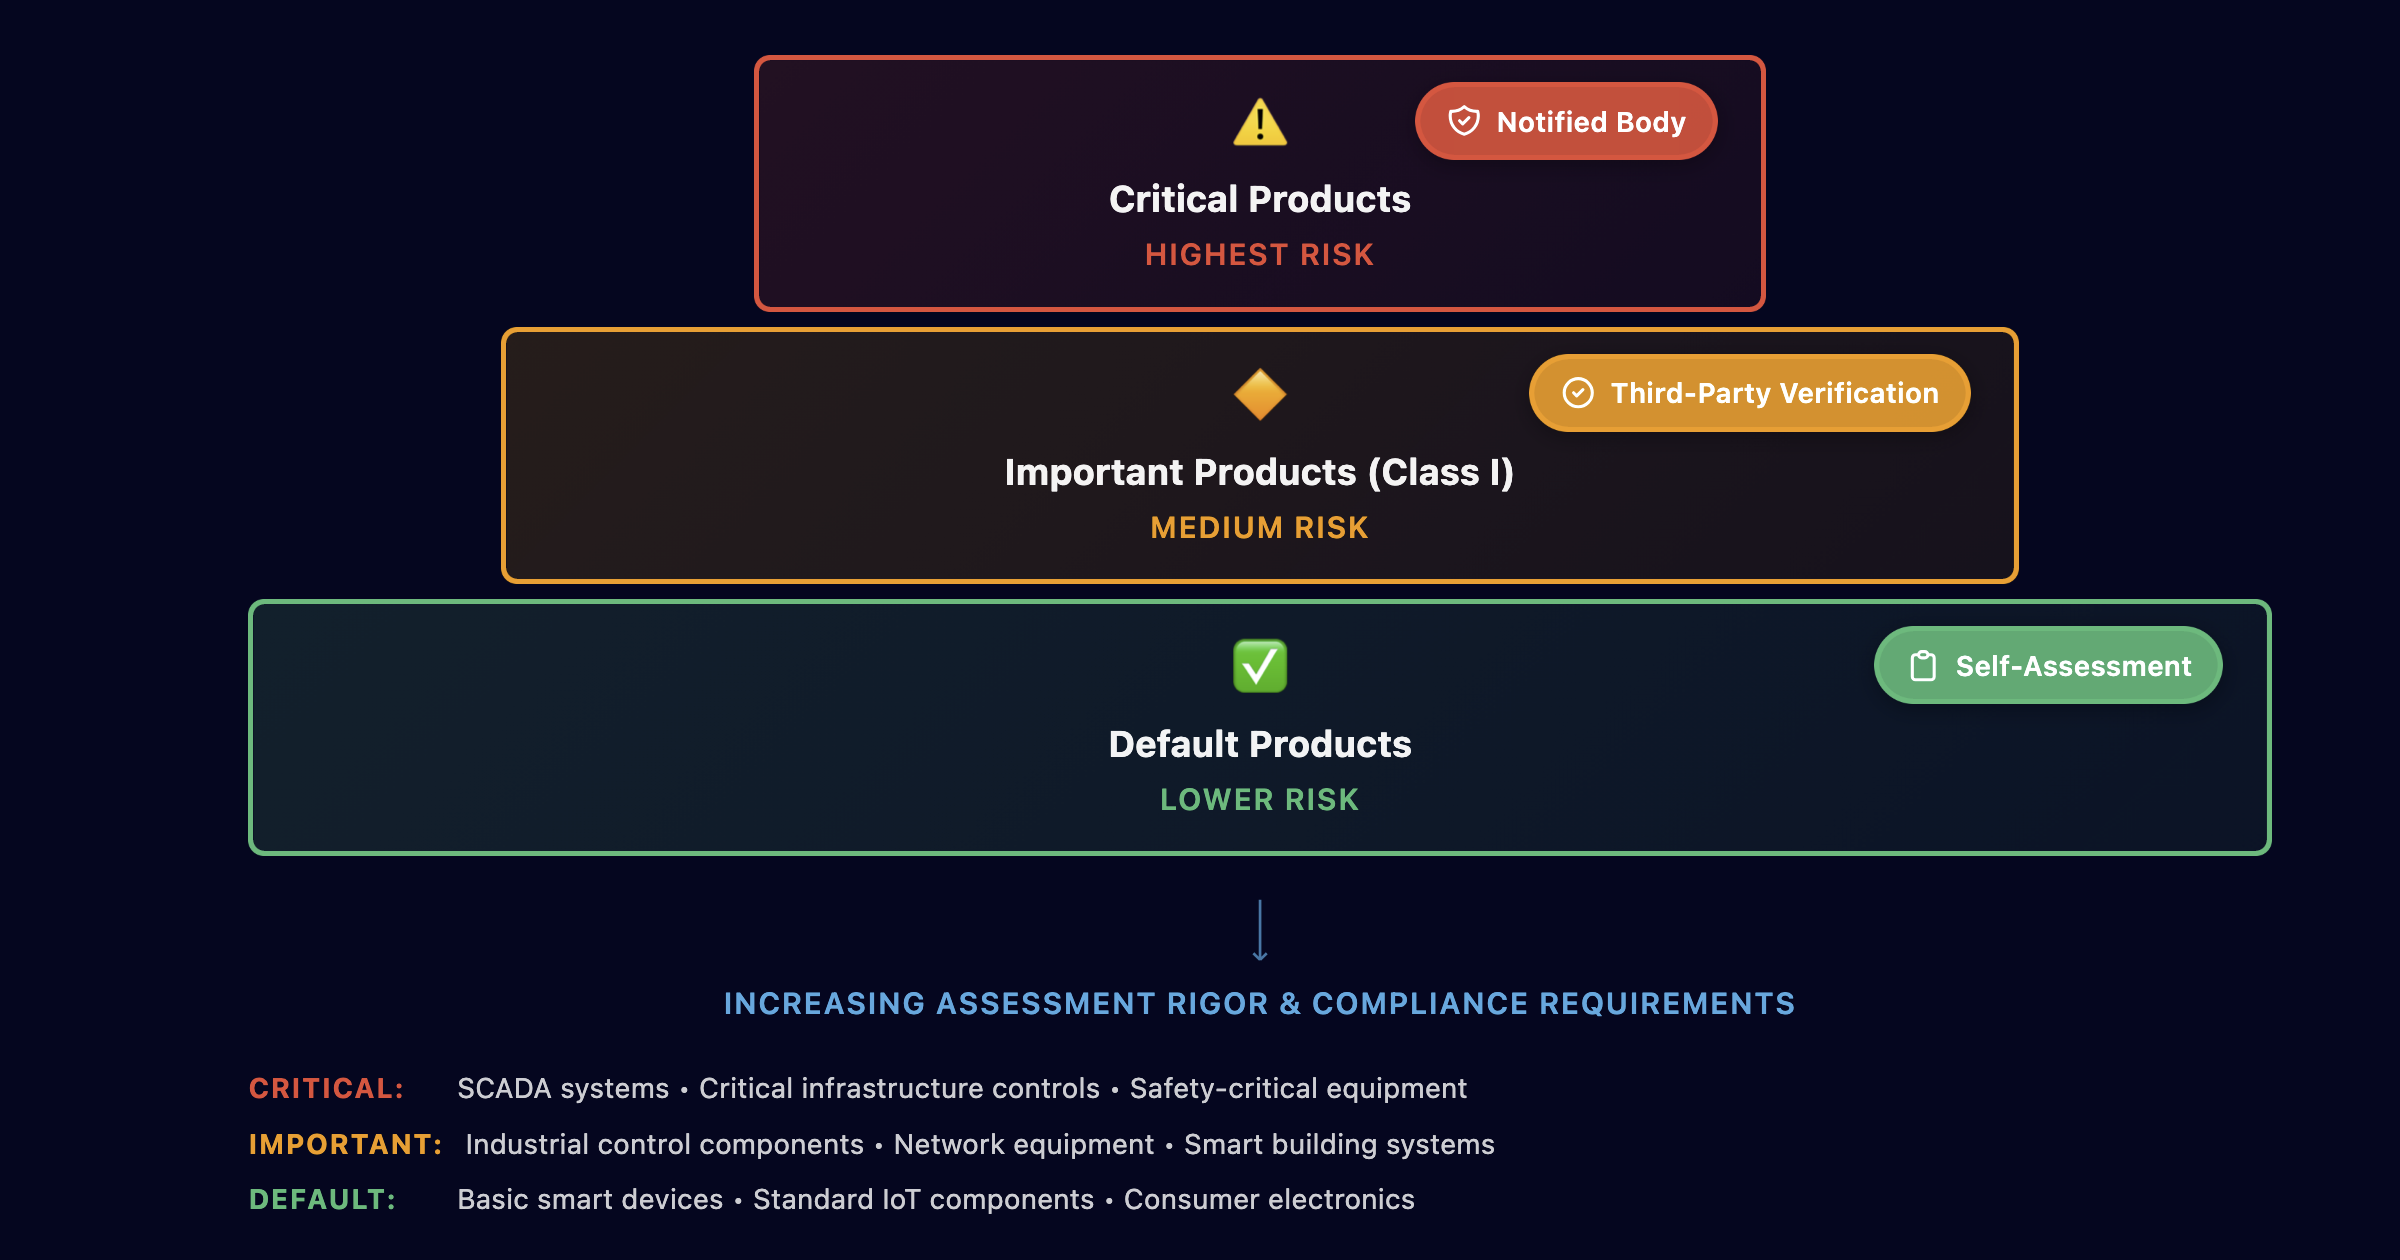The width and height of the screenshot is (2400, 1260).
Task: Select the Default Products heading
Action: [1259, 744]
